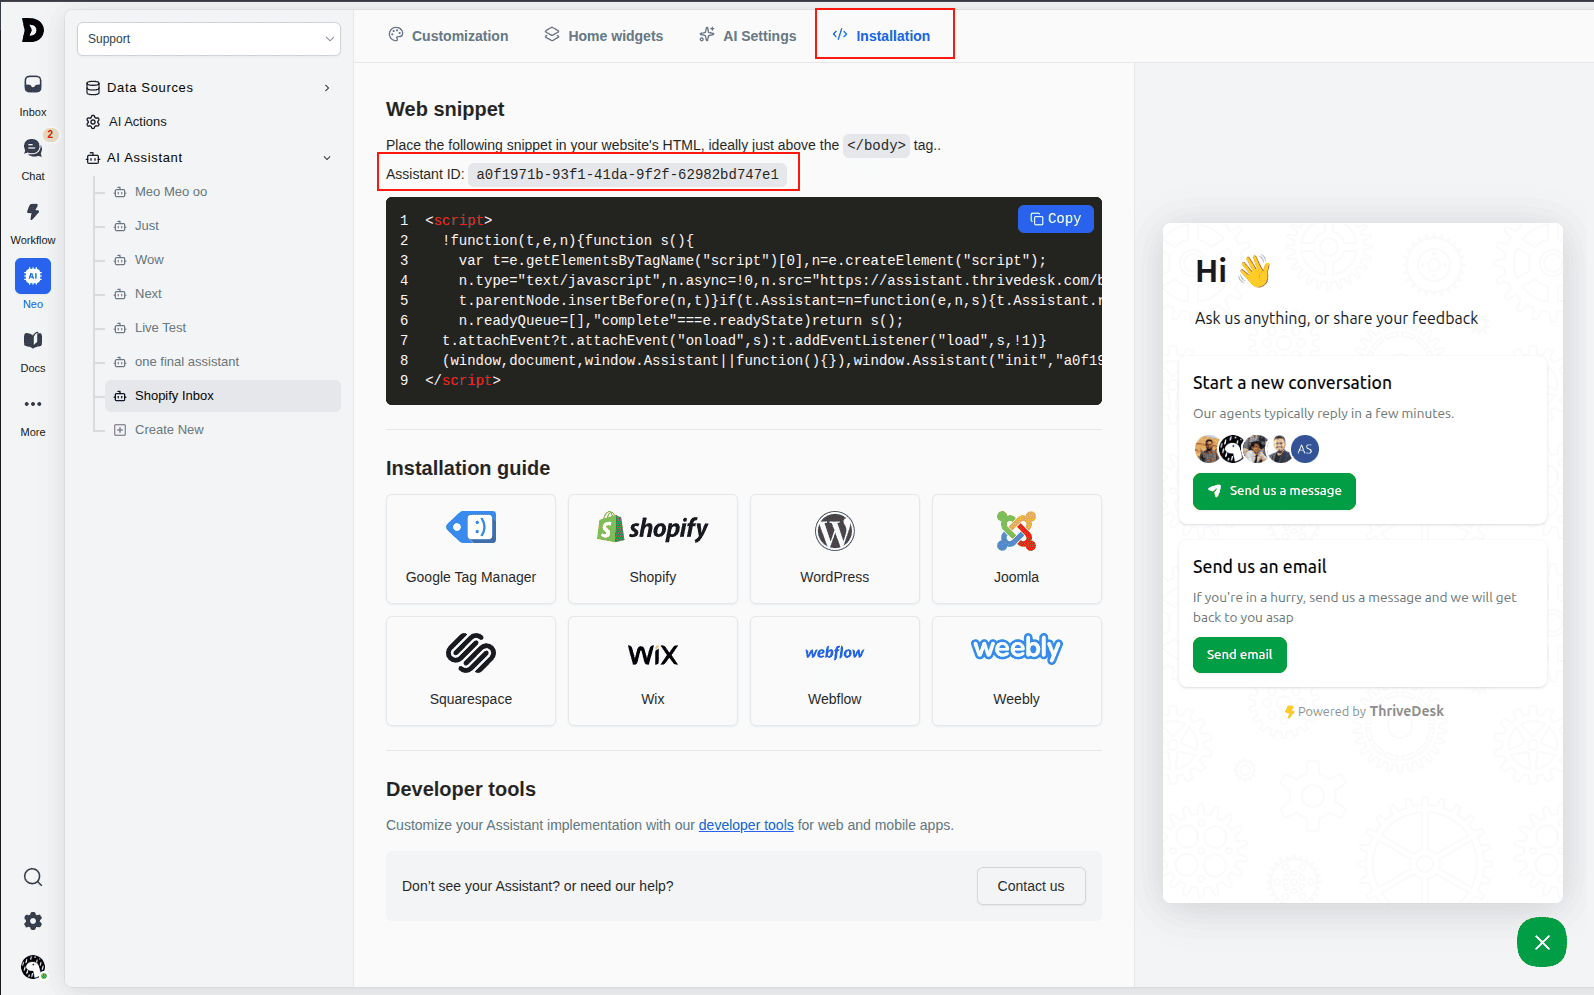Open the AI Settings tab
The width and height of the screenshot is (1594, 995).
747,36
